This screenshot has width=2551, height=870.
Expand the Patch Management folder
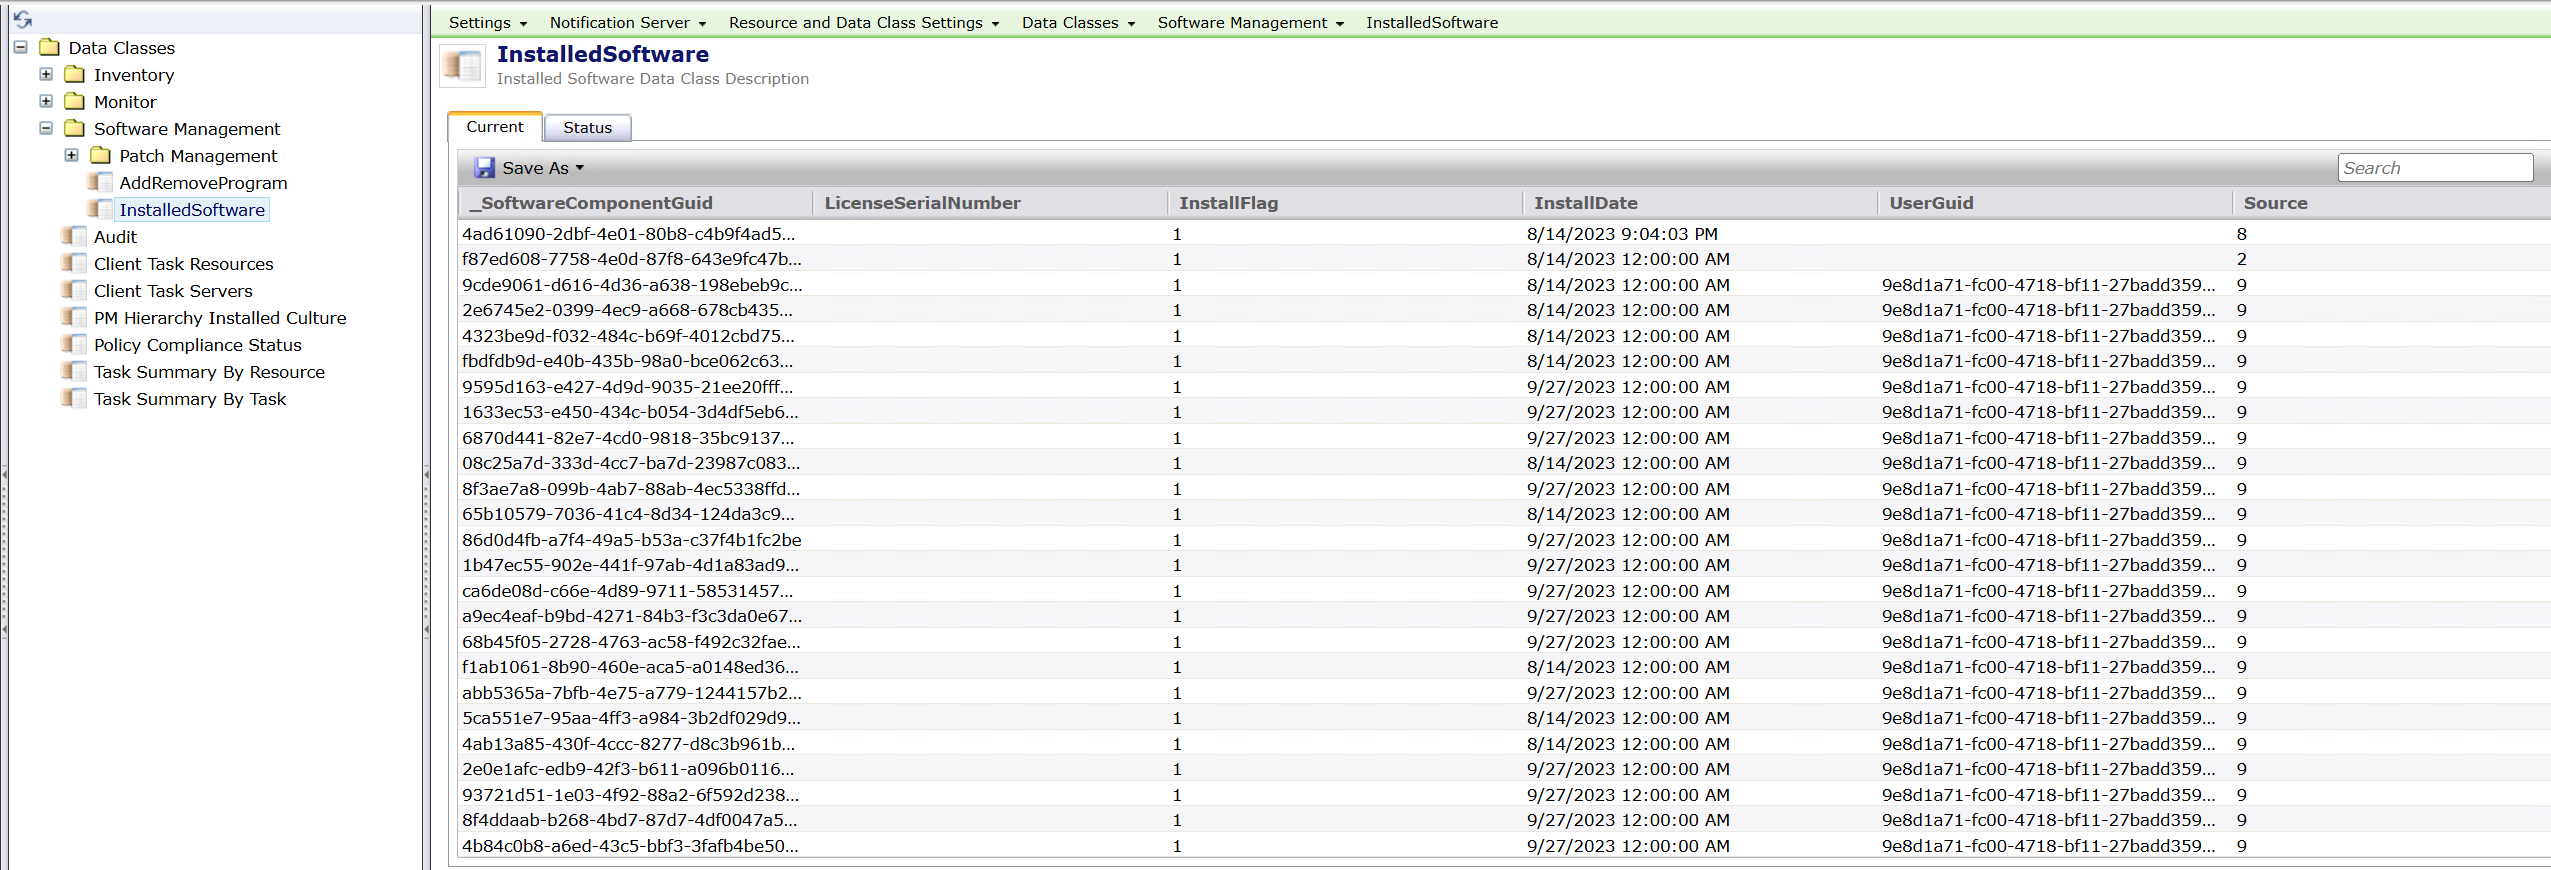click(71, 156)
